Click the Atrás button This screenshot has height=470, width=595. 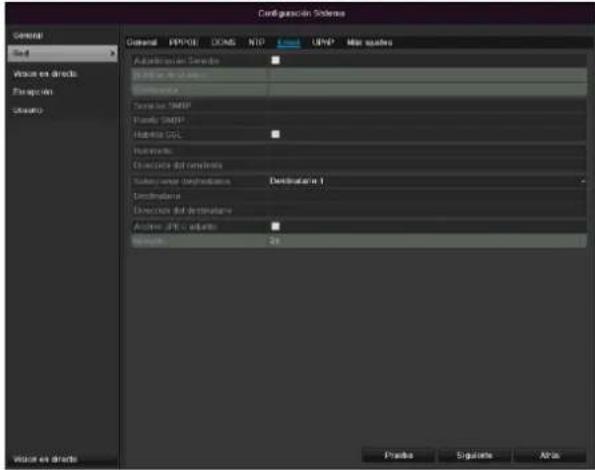(550, 455)
